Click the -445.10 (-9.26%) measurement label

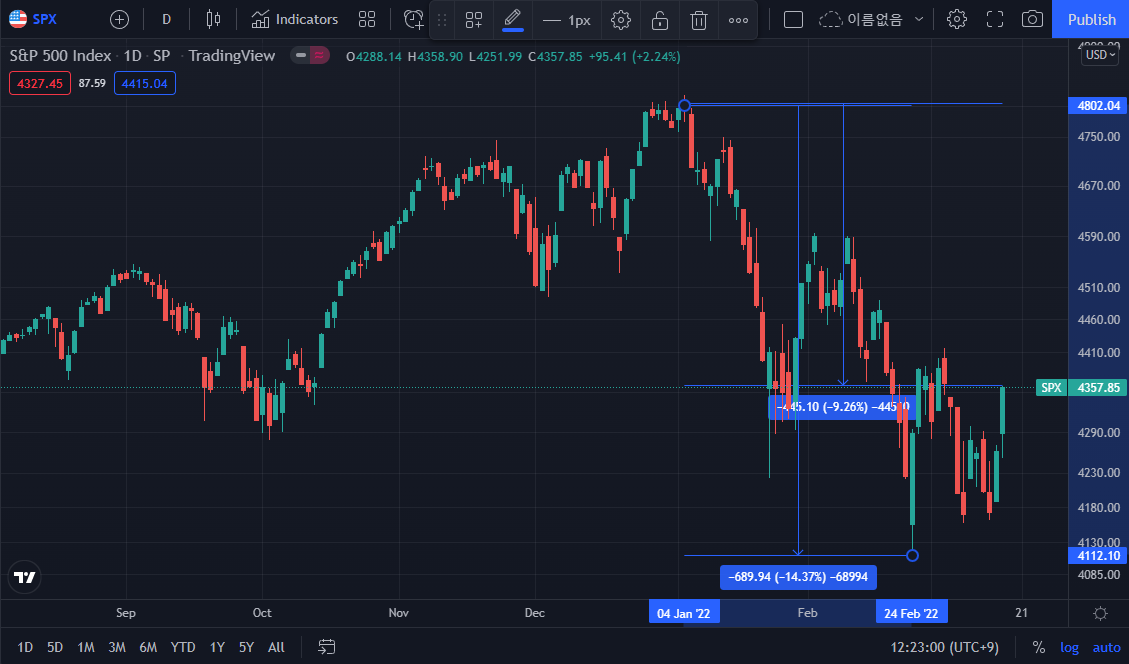click(842, 407)
